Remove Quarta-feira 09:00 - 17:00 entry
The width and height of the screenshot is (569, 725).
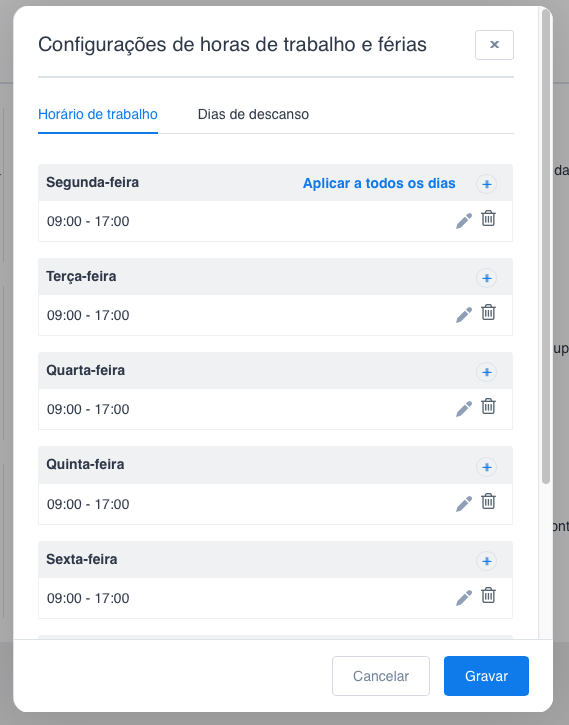pyautogui.click(x=488, y=406)
